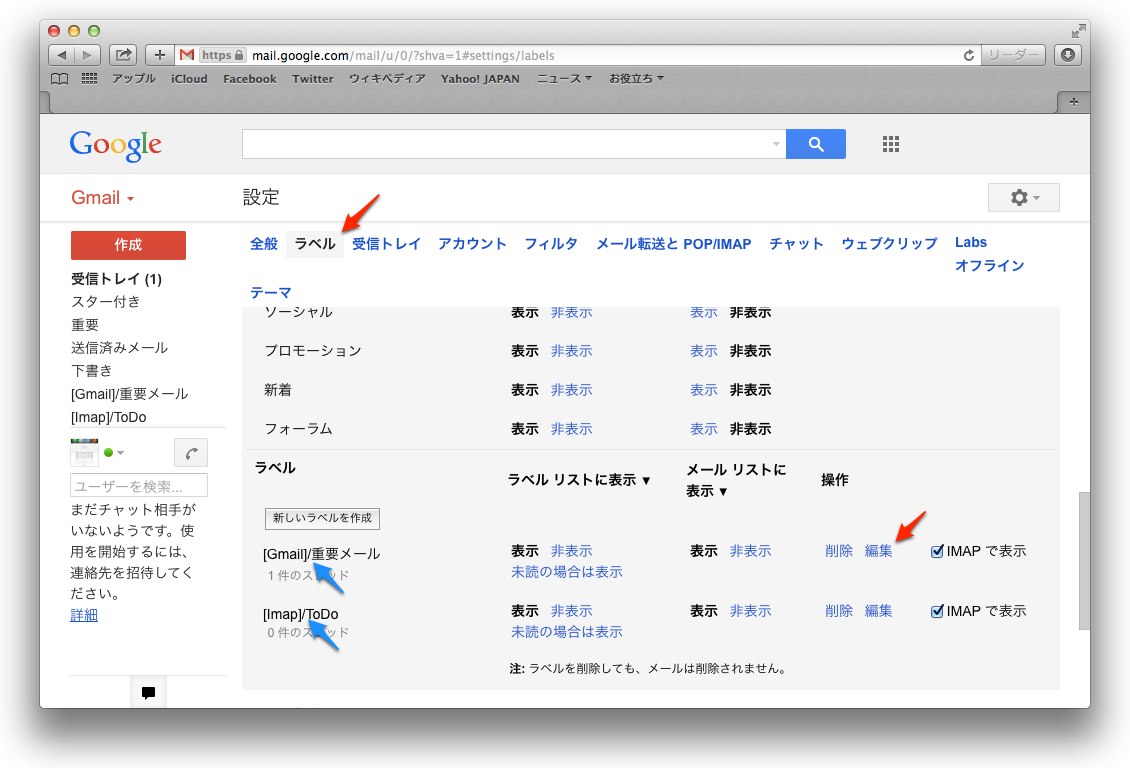The image size is (1130, 768).
Task: Uncheck IMAP で表示 for [Imap]/ToDo
Action: click(x=937, y=612)
